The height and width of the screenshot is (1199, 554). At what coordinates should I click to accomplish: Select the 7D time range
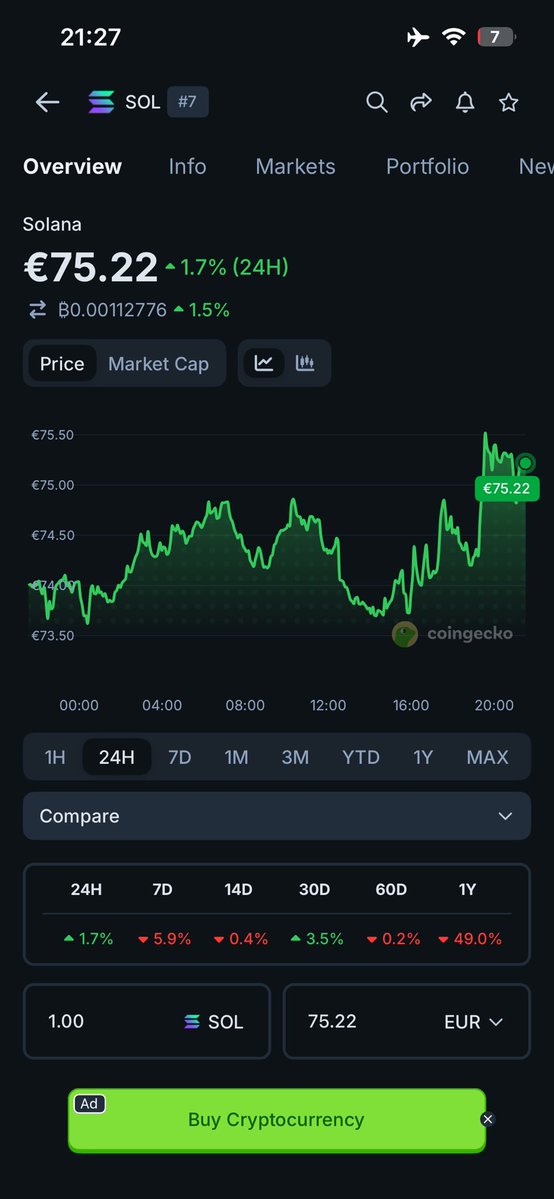(179, 757)
